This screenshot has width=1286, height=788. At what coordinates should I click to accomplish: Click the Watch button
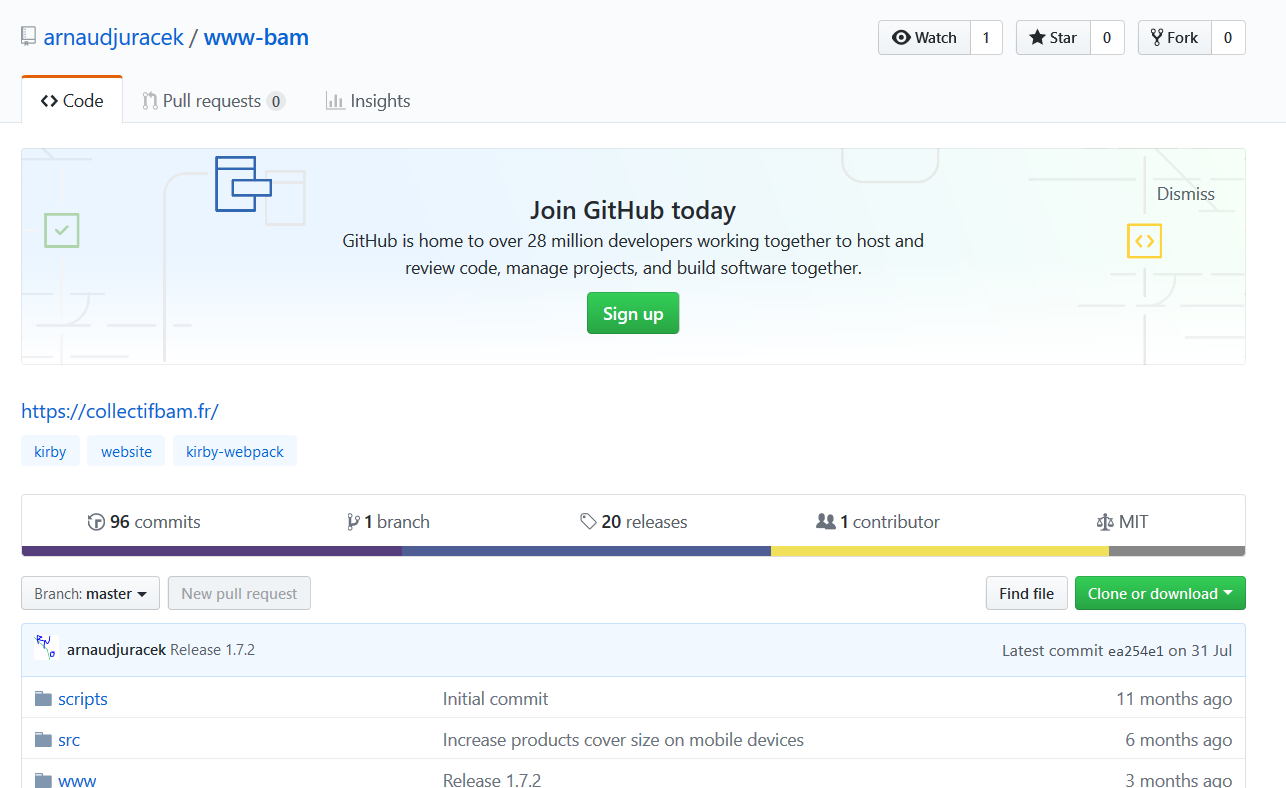(x=924, y=38)
